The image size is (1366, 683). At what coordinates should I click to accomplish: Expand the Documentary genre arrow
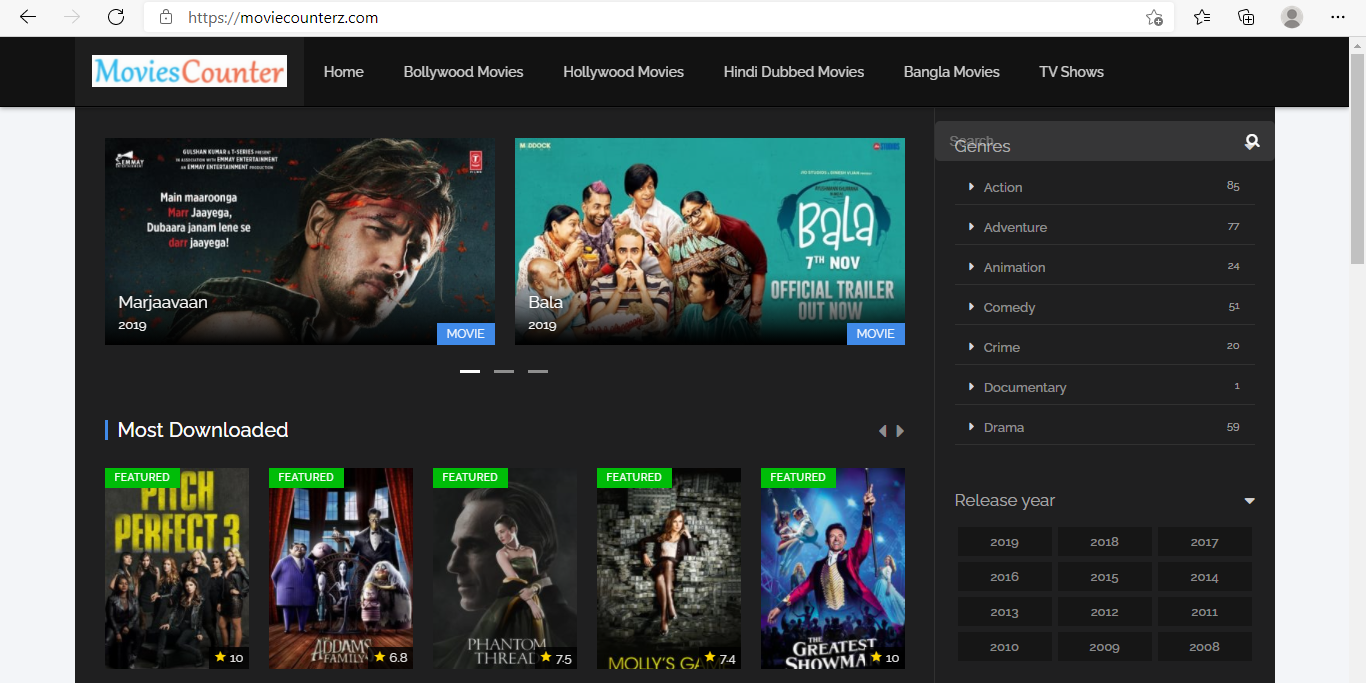[971, 387]
